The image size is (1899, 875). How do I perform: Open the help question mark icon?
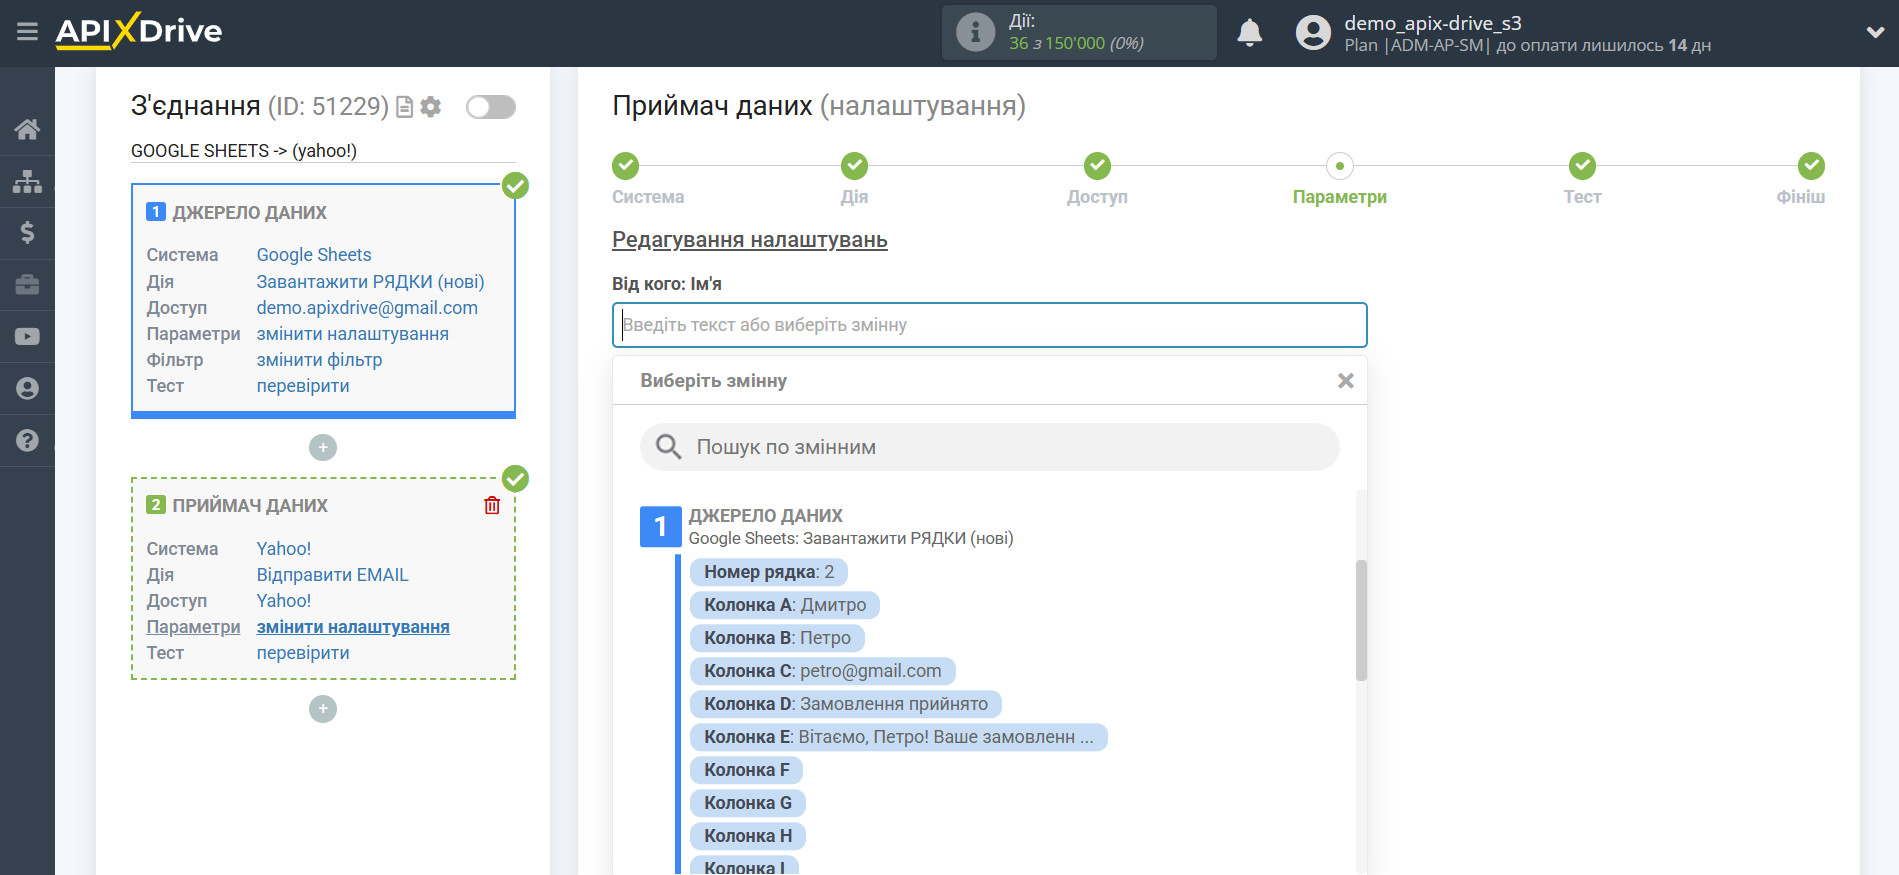[27, 441]
